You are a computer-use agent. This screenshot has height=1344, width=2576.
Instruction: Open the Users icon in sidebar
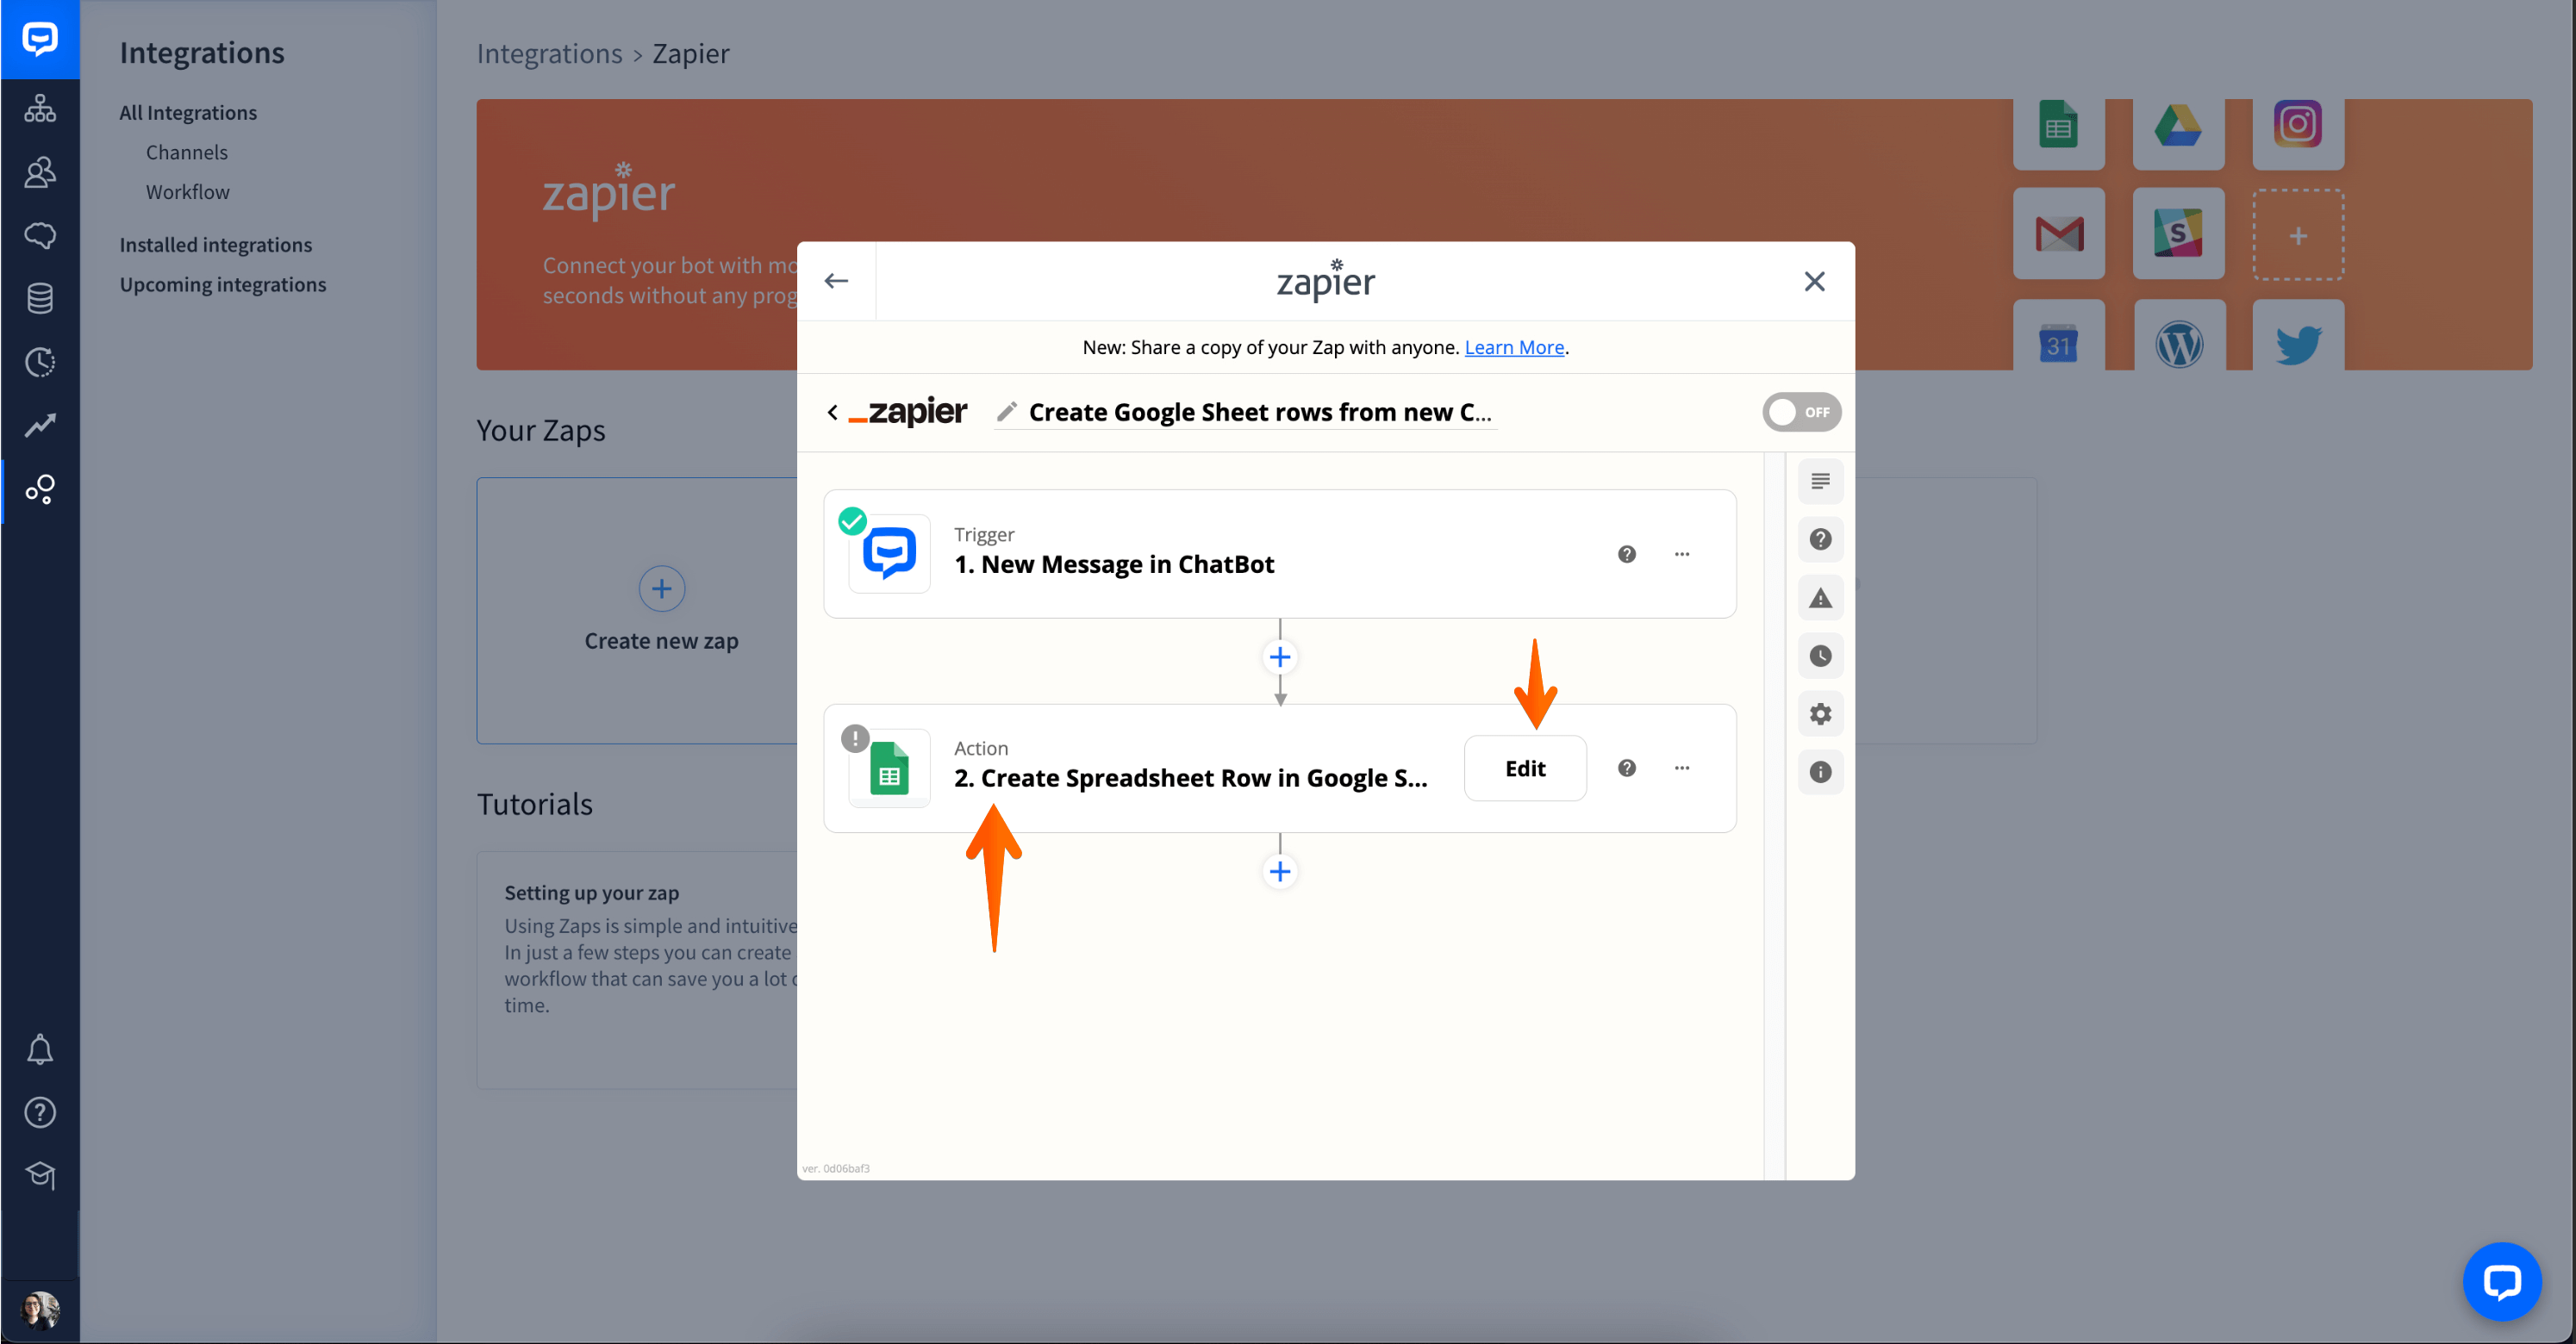(x=40, y=171)
